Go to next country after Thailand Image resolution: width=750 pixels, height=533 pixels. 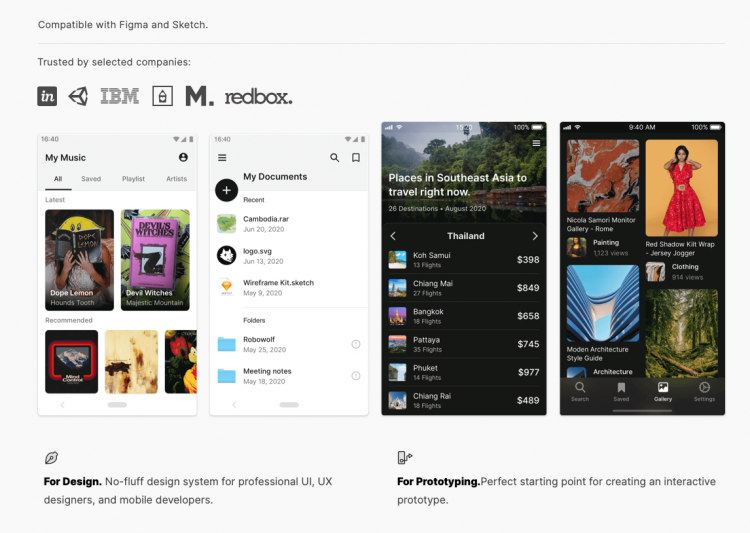coord(535,236)
